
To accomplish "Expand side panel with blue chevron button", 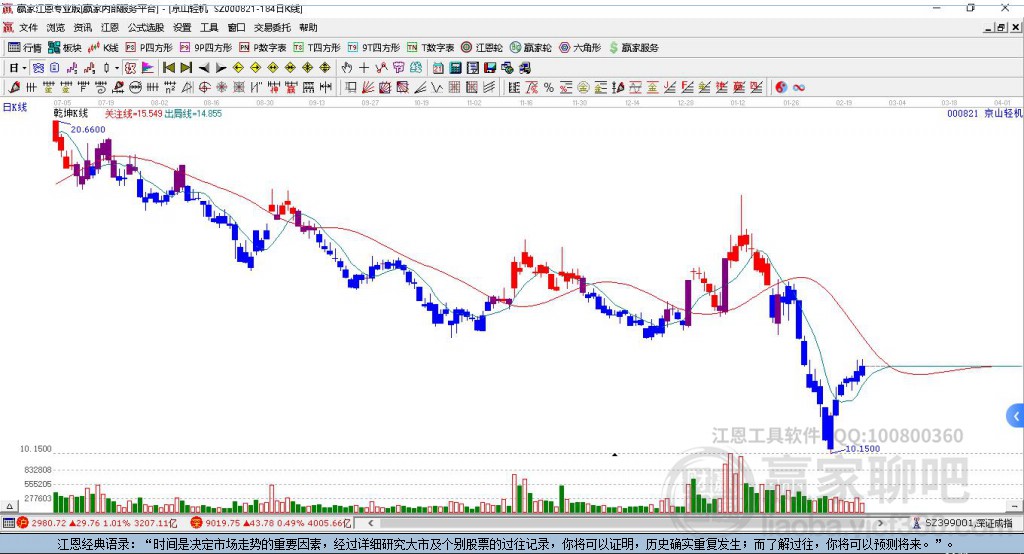I will click(1016, 416).
